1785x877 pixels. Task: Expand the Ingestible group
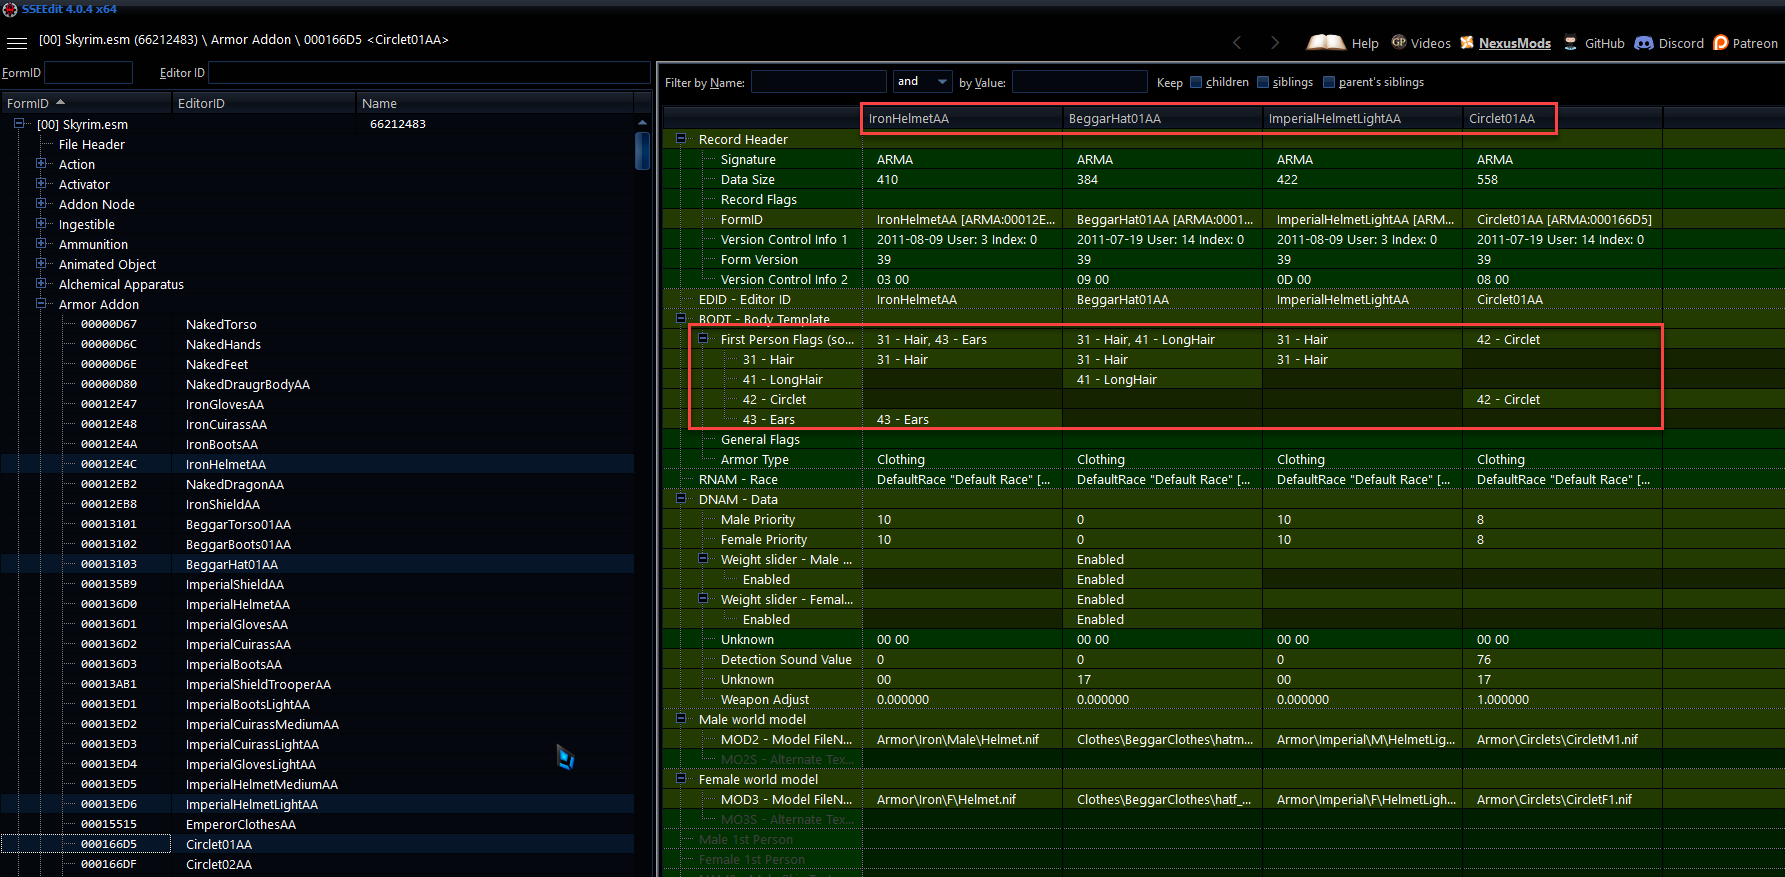41,224
